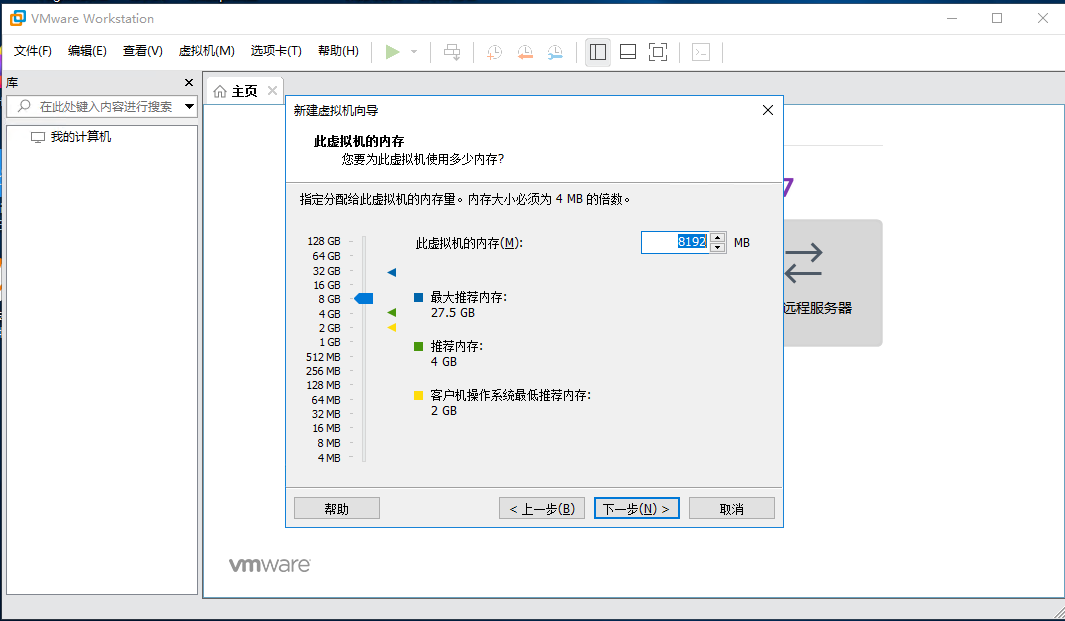This screenshot has height=621, width=1065.
Task: Close the library panel with its X
Action: (x=189, y=82)
